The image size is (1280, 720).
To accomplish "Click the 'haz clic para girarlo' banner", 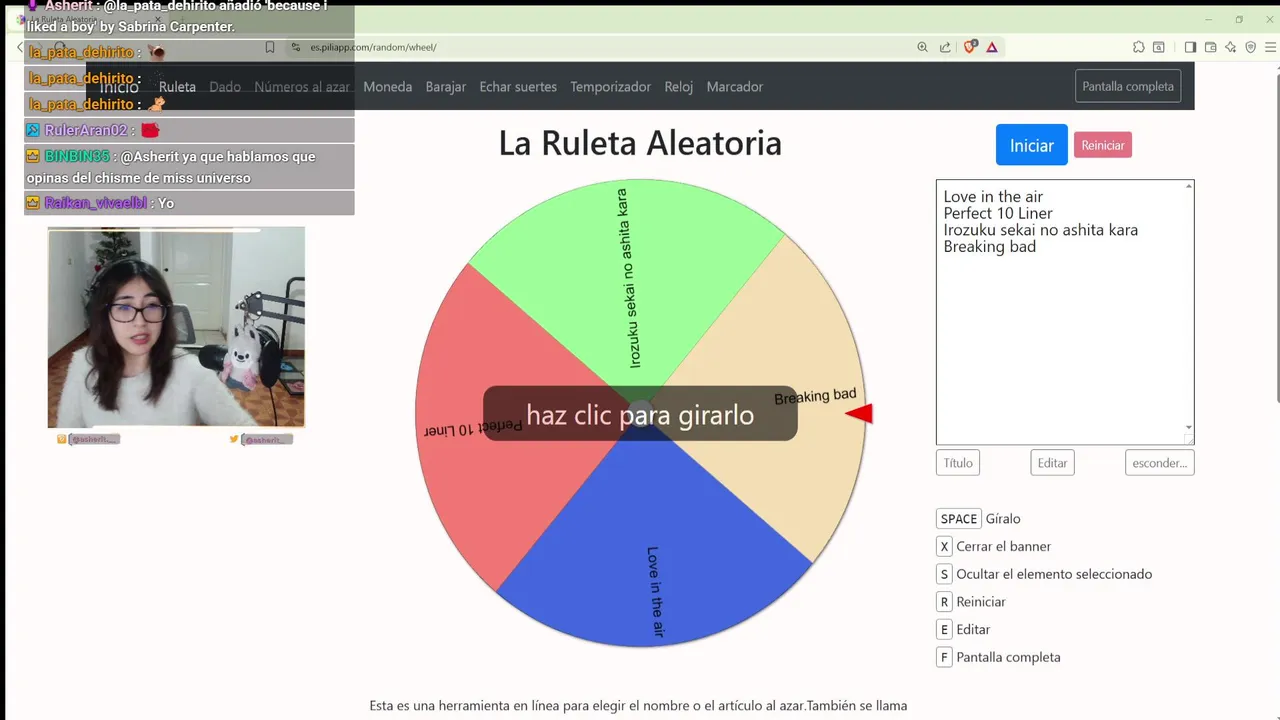I will (x=640, y=414).
